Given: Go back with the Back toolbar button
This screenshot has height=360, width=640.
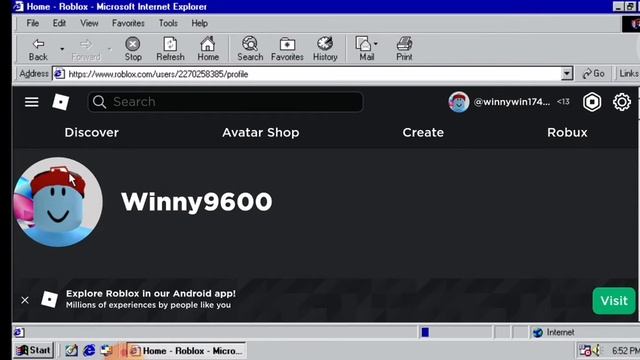Looking at the screenshot, I should (x=38, y=49).
